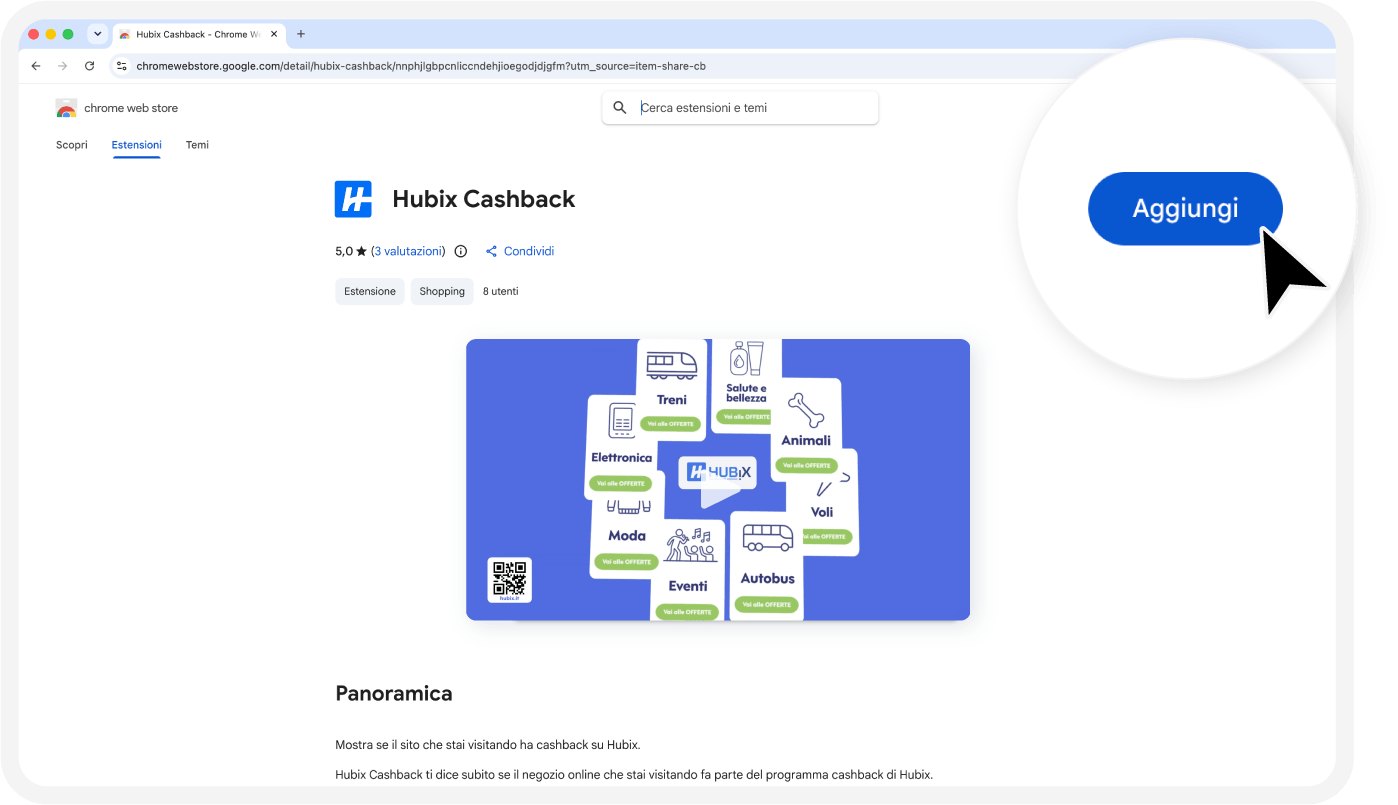
Task: Open the tab search dropdown arrow
Action: pyautogui.click(x=98, y=34)
